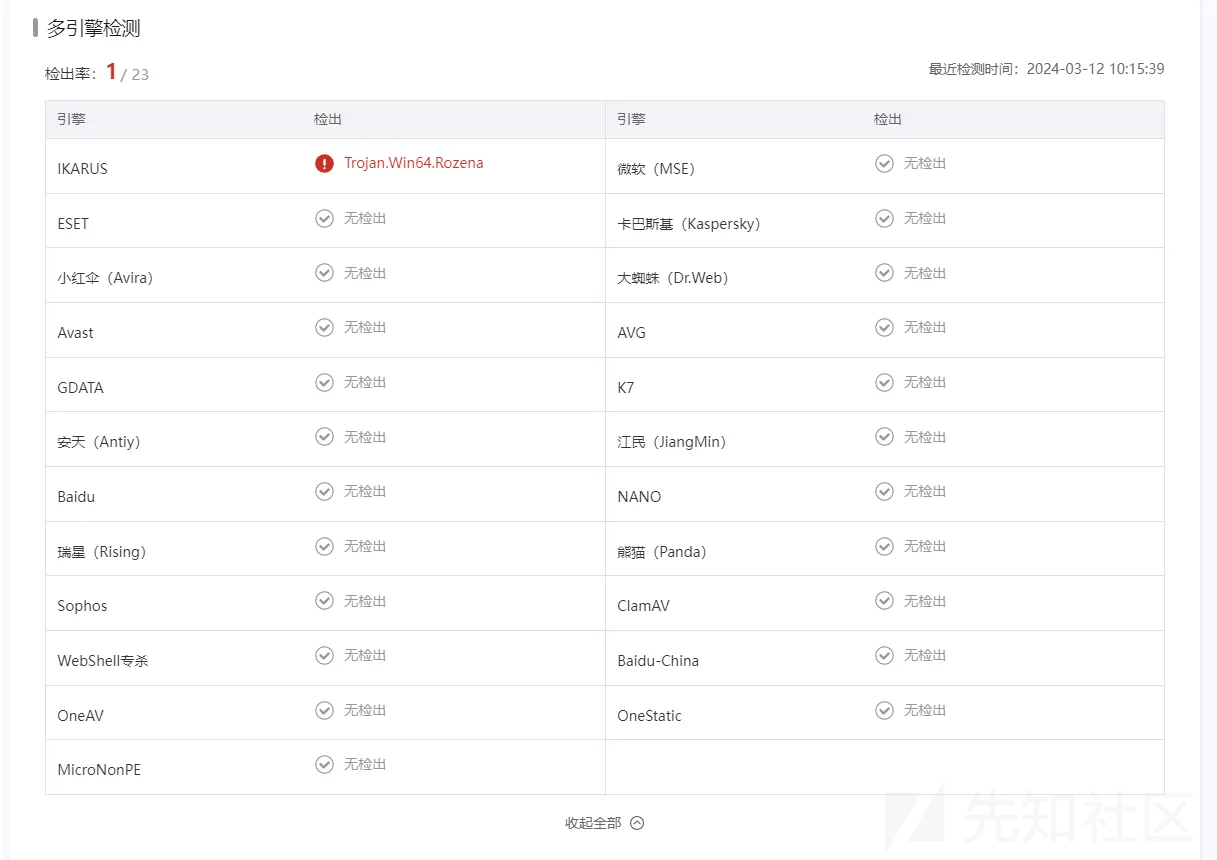Click the checkmark icon in the Panda row
Image resolution: width=1217 pixels, height=860 pixels.
(884, 546)
